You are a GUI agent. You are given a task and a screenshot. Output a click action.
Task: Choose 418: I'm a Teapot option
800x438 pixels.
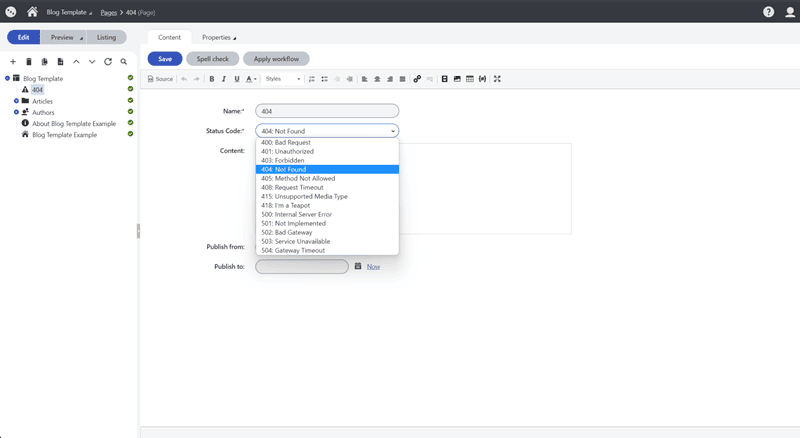tap(327, 205)
